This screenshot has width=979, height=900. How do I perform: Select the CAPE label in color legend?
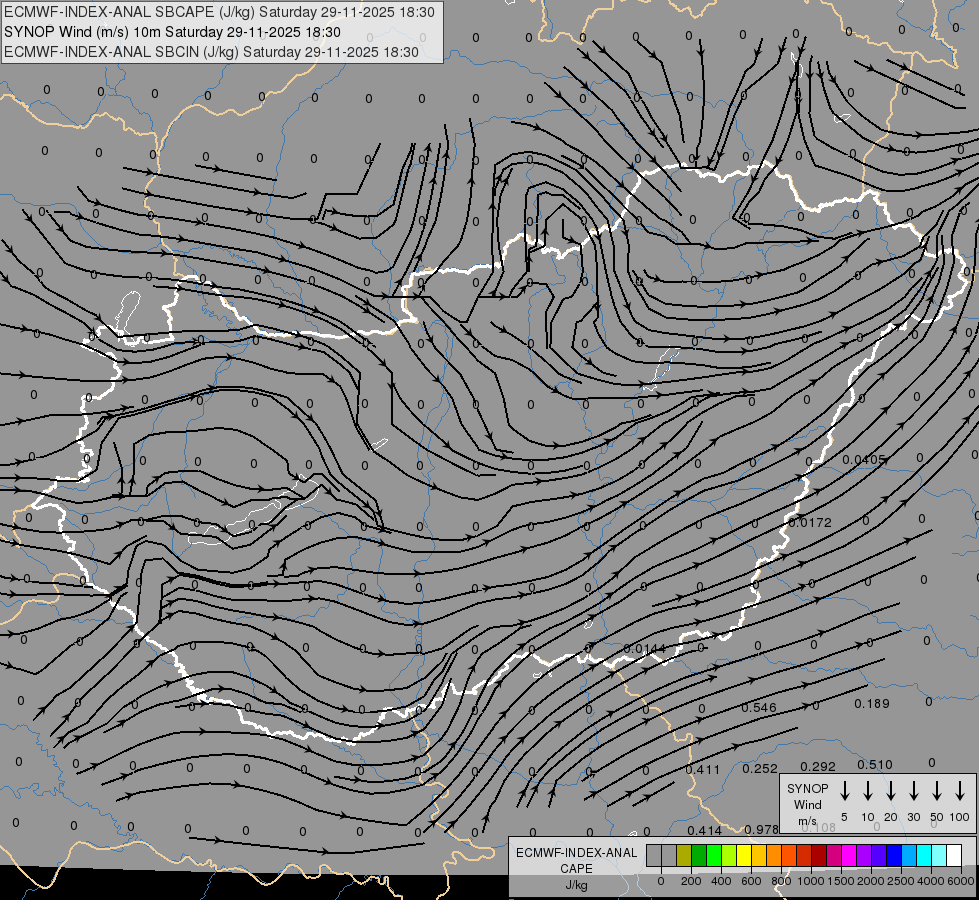coord(576,868)
